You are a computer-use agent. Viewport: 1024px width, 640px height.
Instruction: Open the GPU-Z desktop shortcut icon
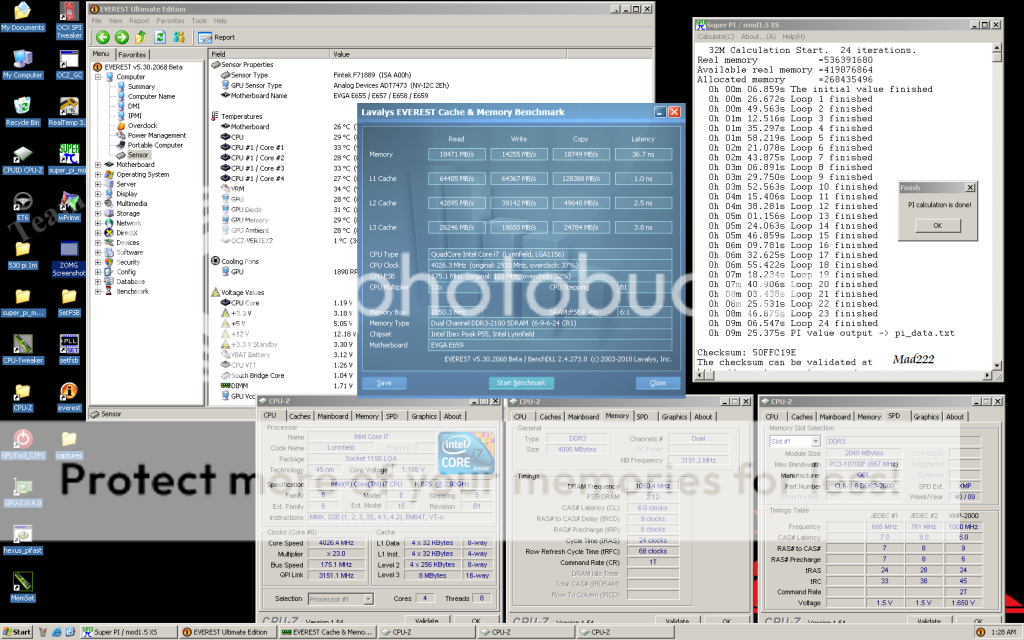pyautogui.click(x=22, y=488)
